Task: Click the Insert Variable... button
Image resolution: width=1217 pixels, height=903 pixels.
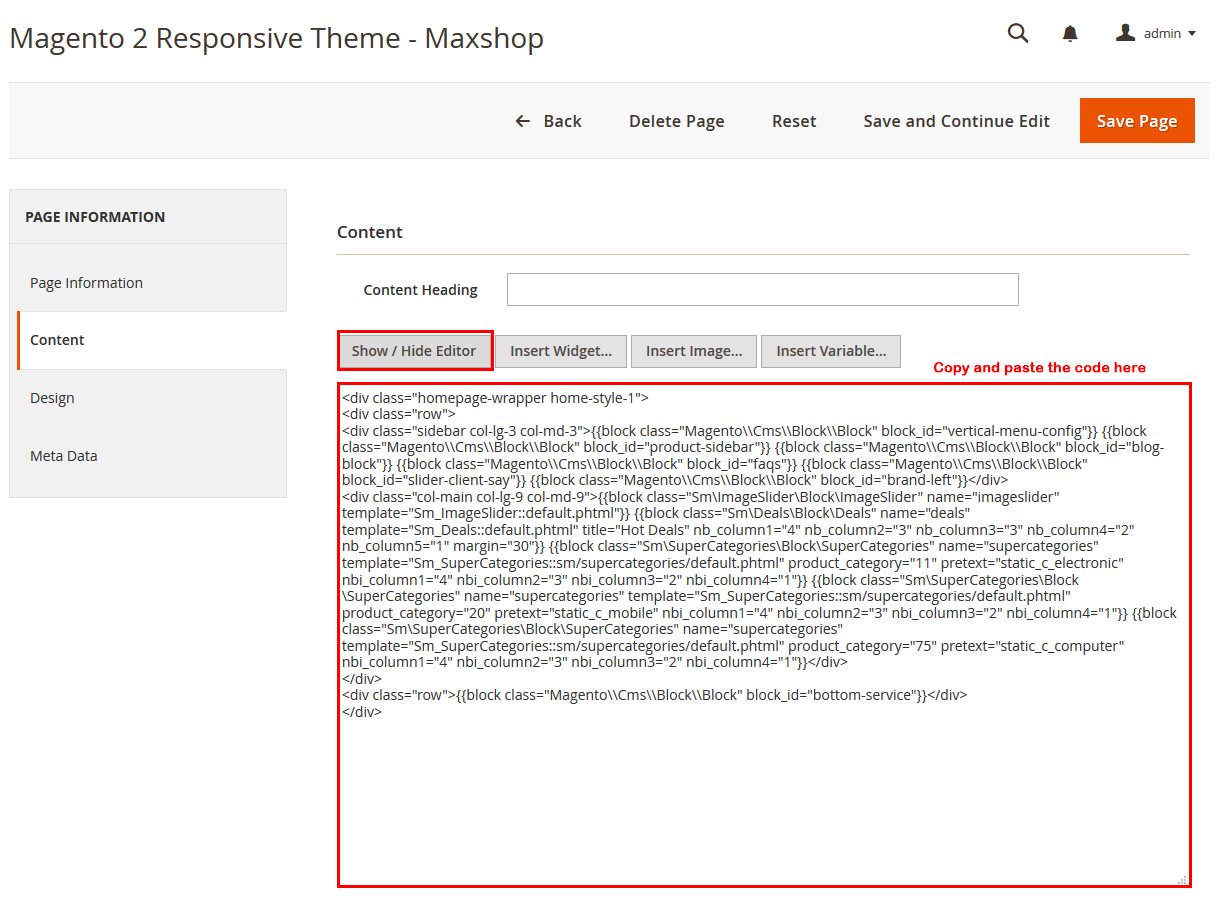Action: [831, 351]
